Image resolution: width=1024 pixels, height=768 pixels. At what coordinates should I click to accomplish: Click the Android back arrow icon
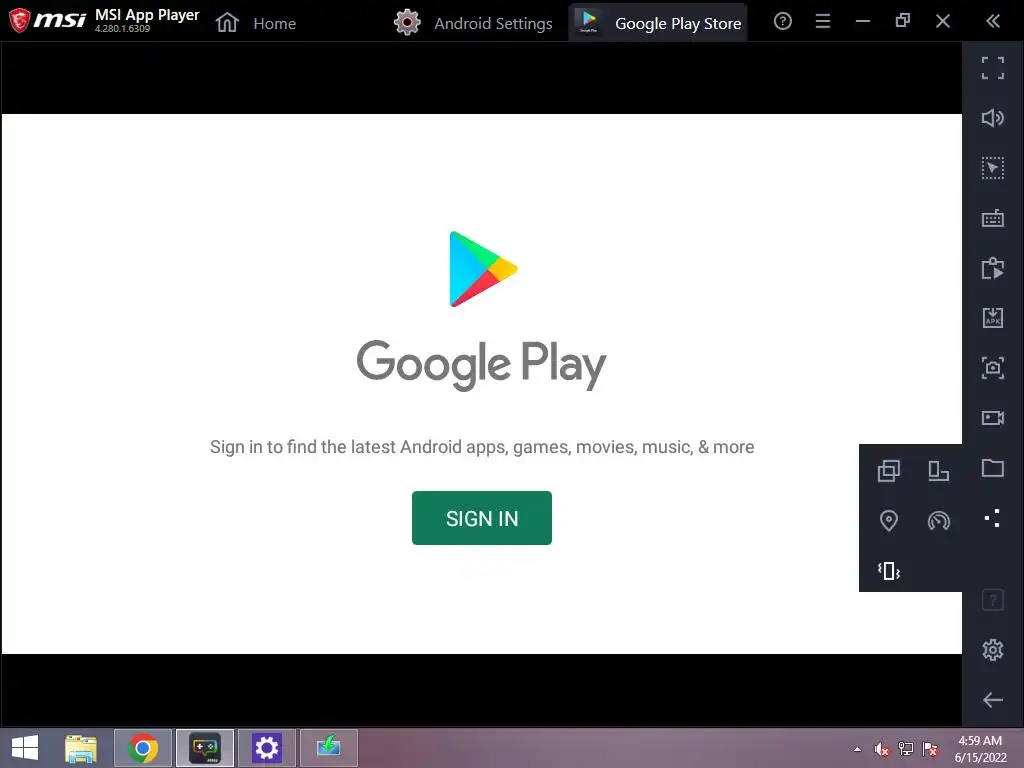(x=993, y=699)
